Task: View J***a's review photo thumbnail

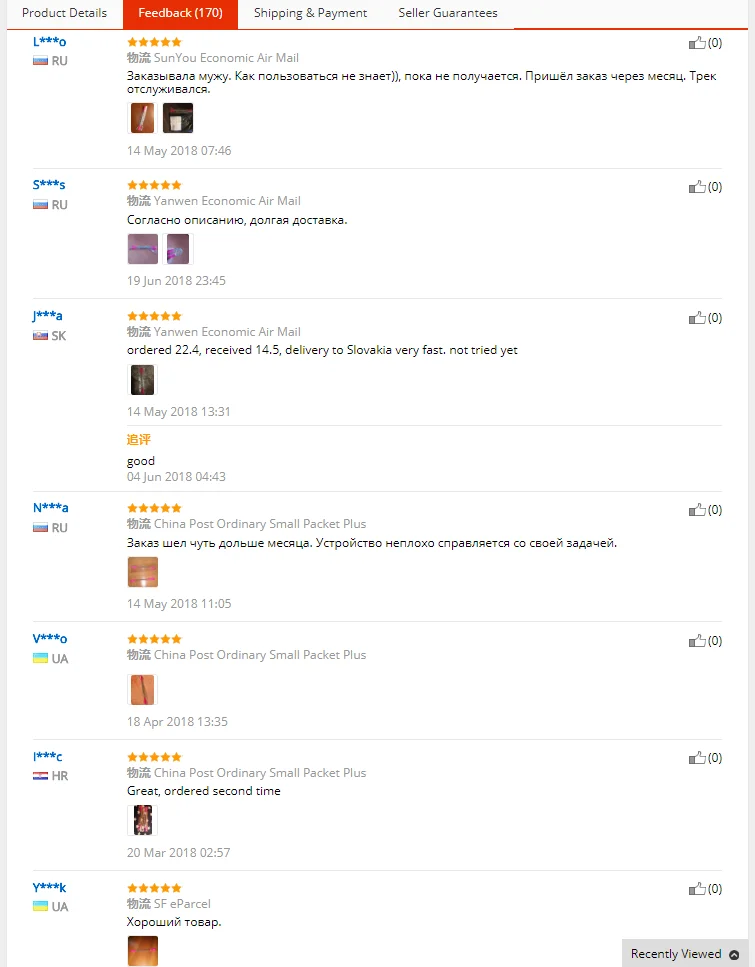Action: click(142, 379)
